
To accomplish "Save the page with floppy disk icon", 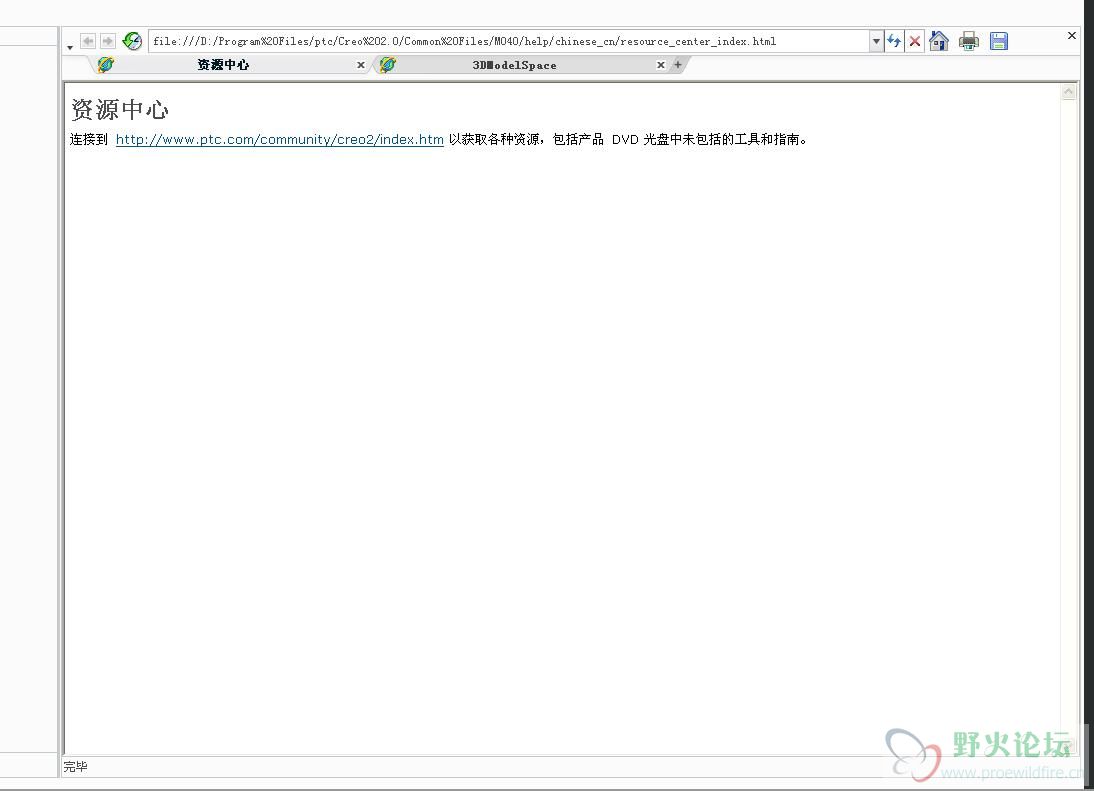I will 998,41.
